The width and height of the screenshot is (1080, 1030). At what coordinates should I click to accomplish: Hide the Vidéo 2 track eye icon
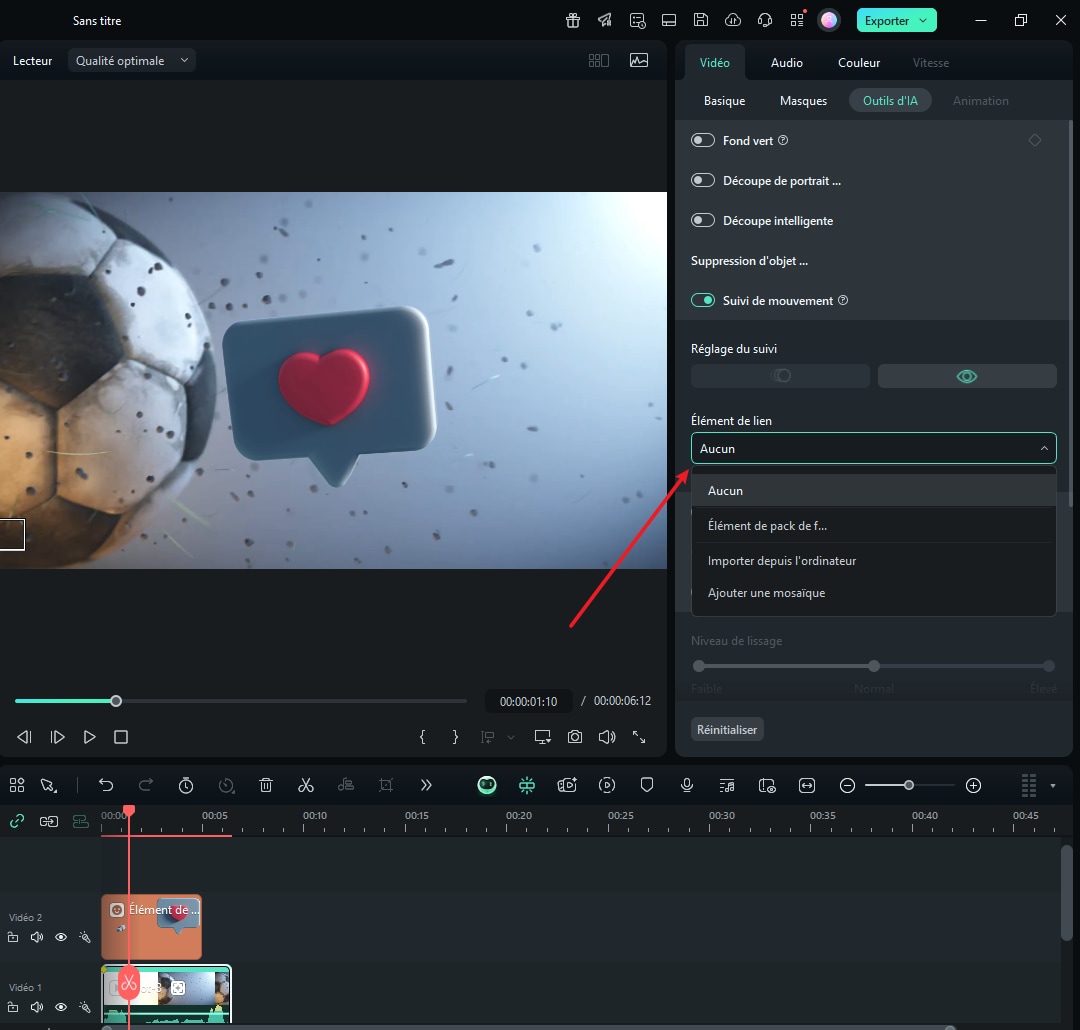pos(61,937)
